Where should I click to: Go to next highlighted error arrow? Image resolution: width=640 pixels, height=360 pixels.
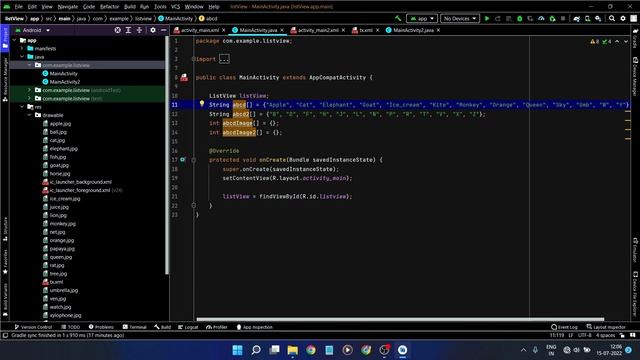click(626, 41)
